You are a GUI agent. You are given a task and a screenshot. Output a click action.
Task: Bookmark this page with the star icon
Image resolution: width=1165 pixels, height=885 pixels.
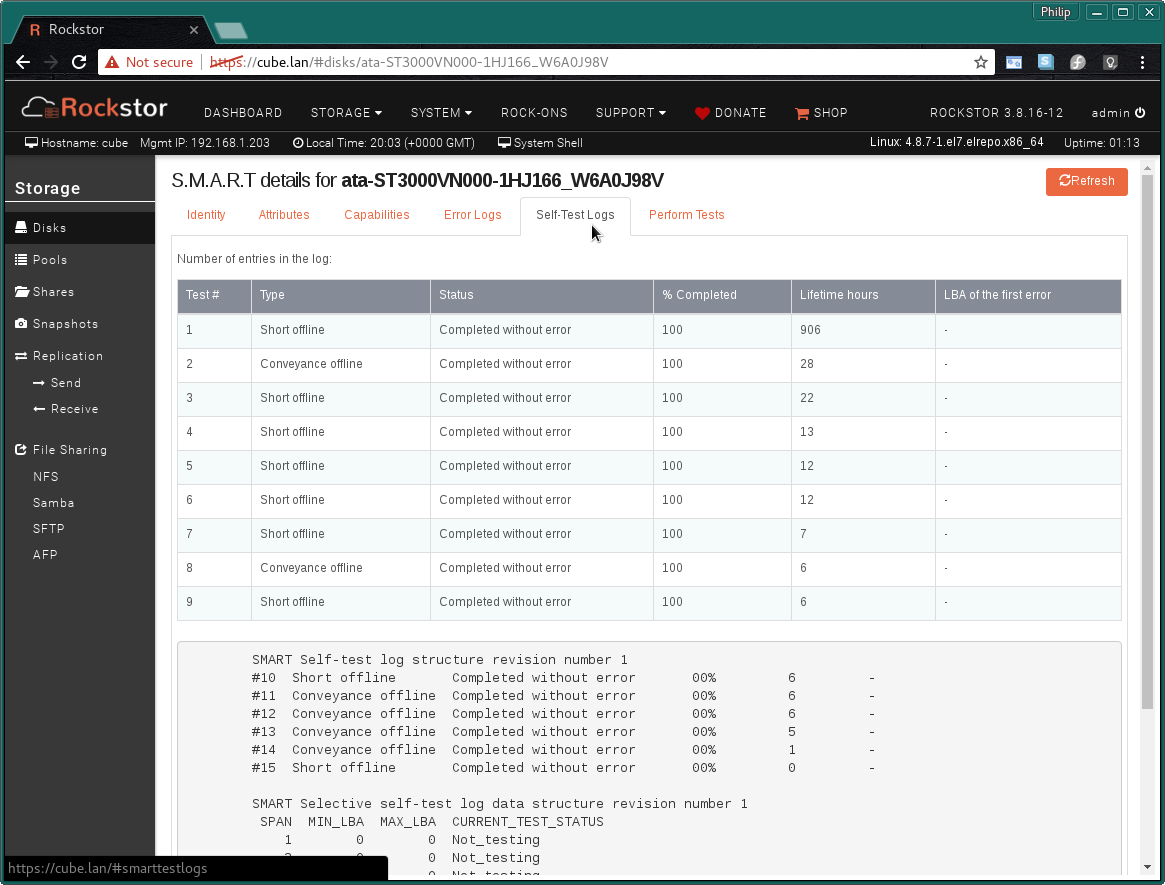tap(981, 62)
